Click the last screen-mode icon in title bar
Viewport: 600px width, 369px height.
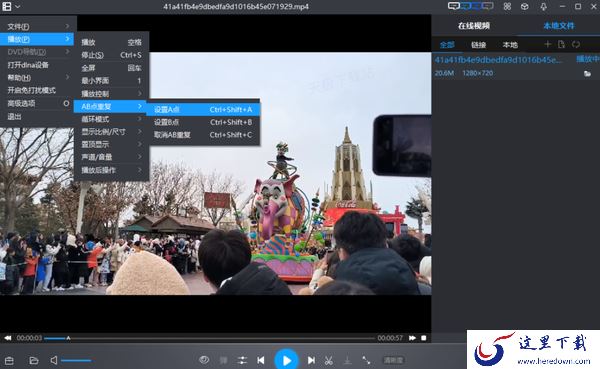488,6
